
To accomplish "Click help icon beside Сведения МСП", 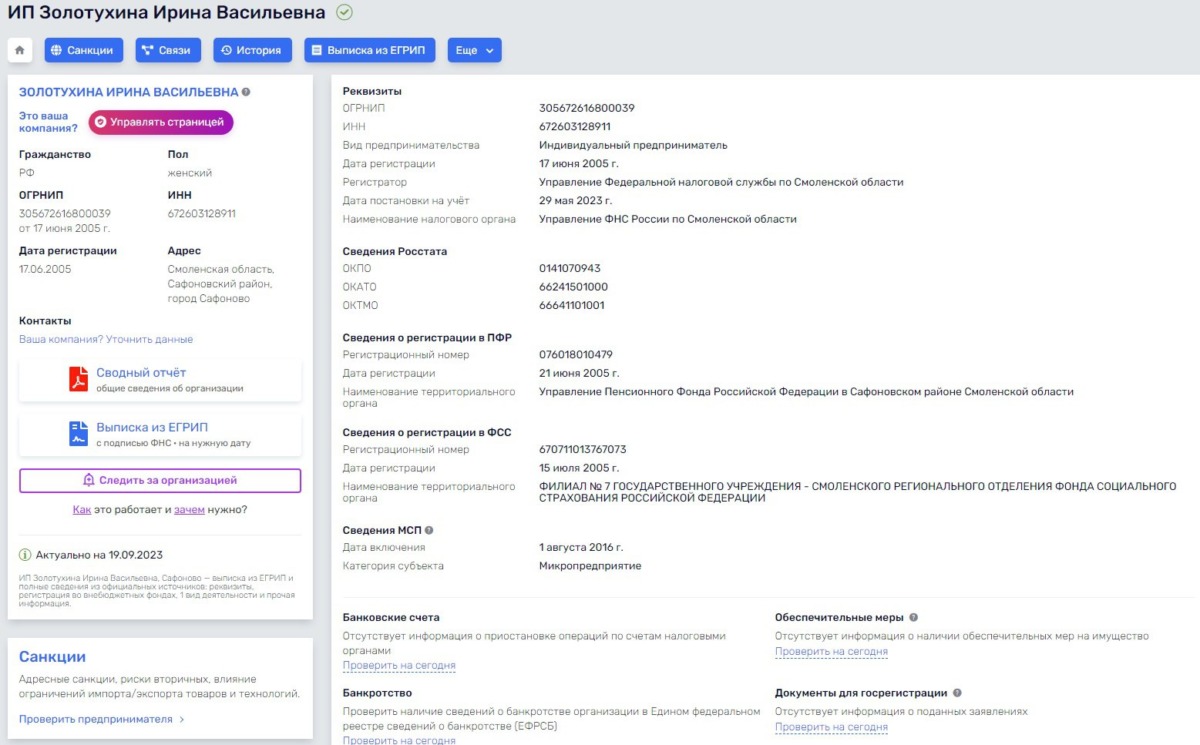I will pyautogui.click(x=429, y=530).
